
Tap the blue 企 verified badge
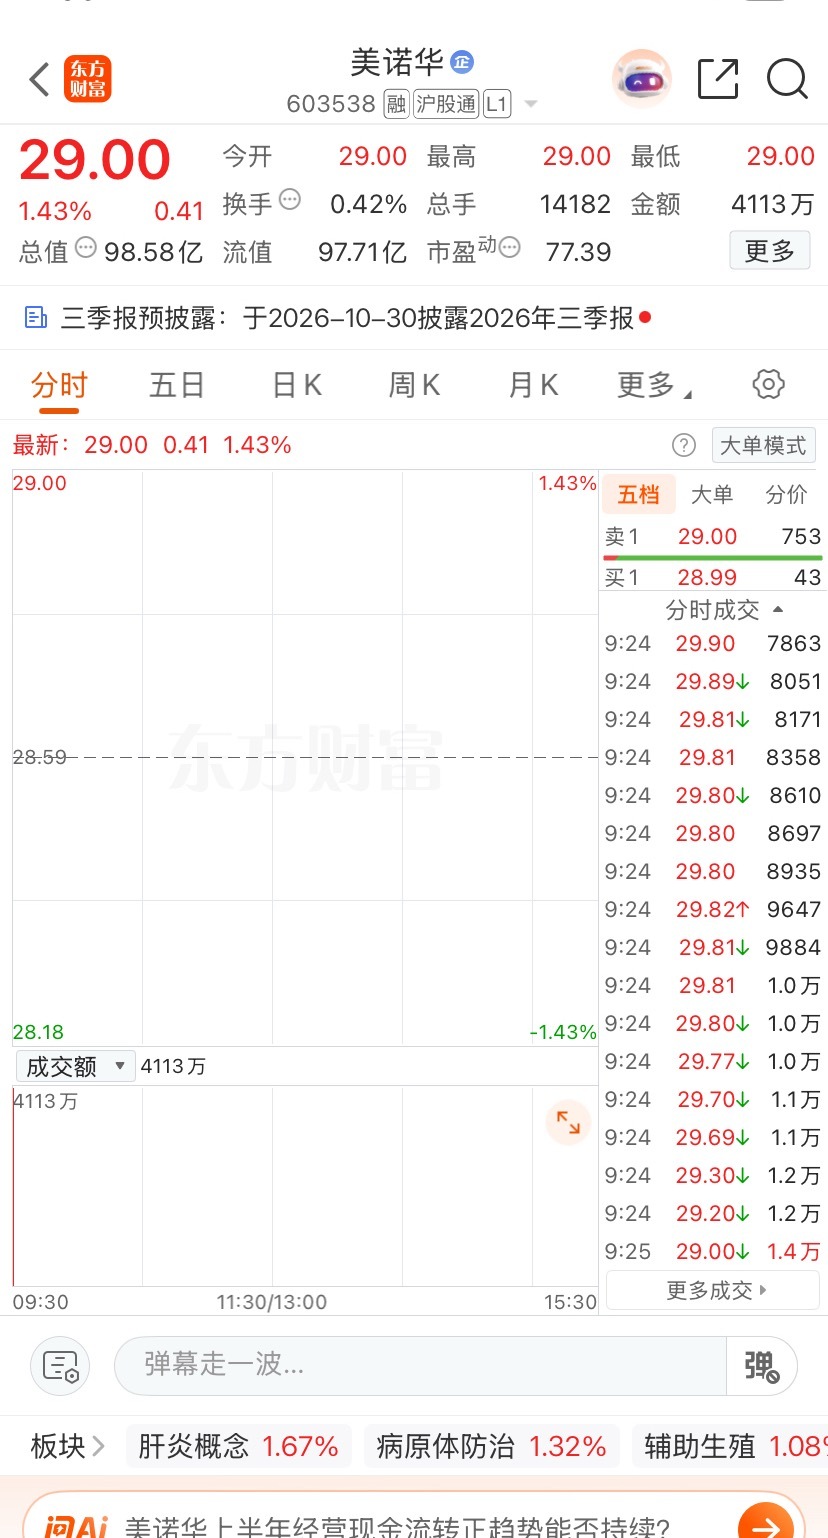[x=462, y=62]
